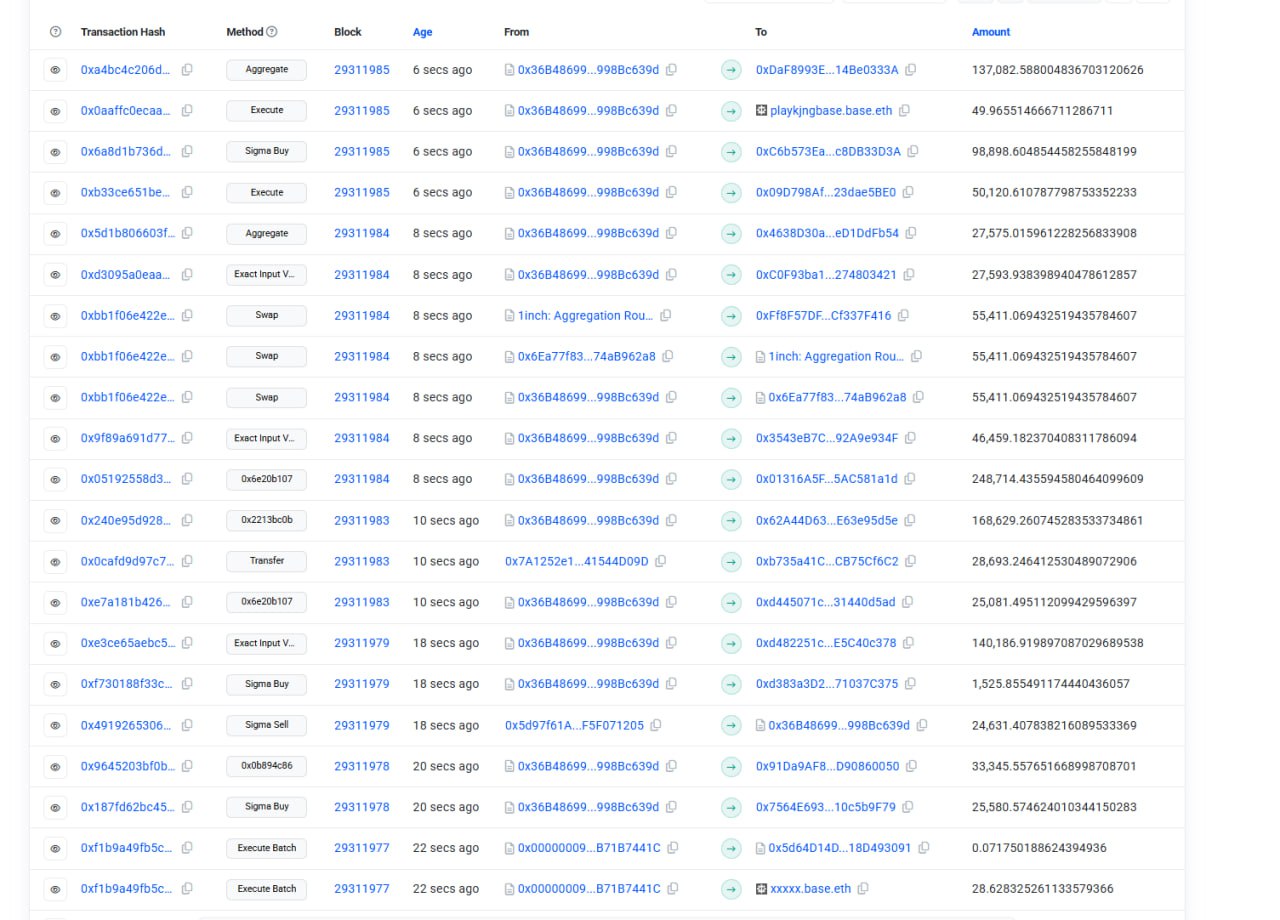The width and height of the screenshot is (1280, 920).
Task: Copy transaction hash 0x240e95d928
Action: point(187,521)
